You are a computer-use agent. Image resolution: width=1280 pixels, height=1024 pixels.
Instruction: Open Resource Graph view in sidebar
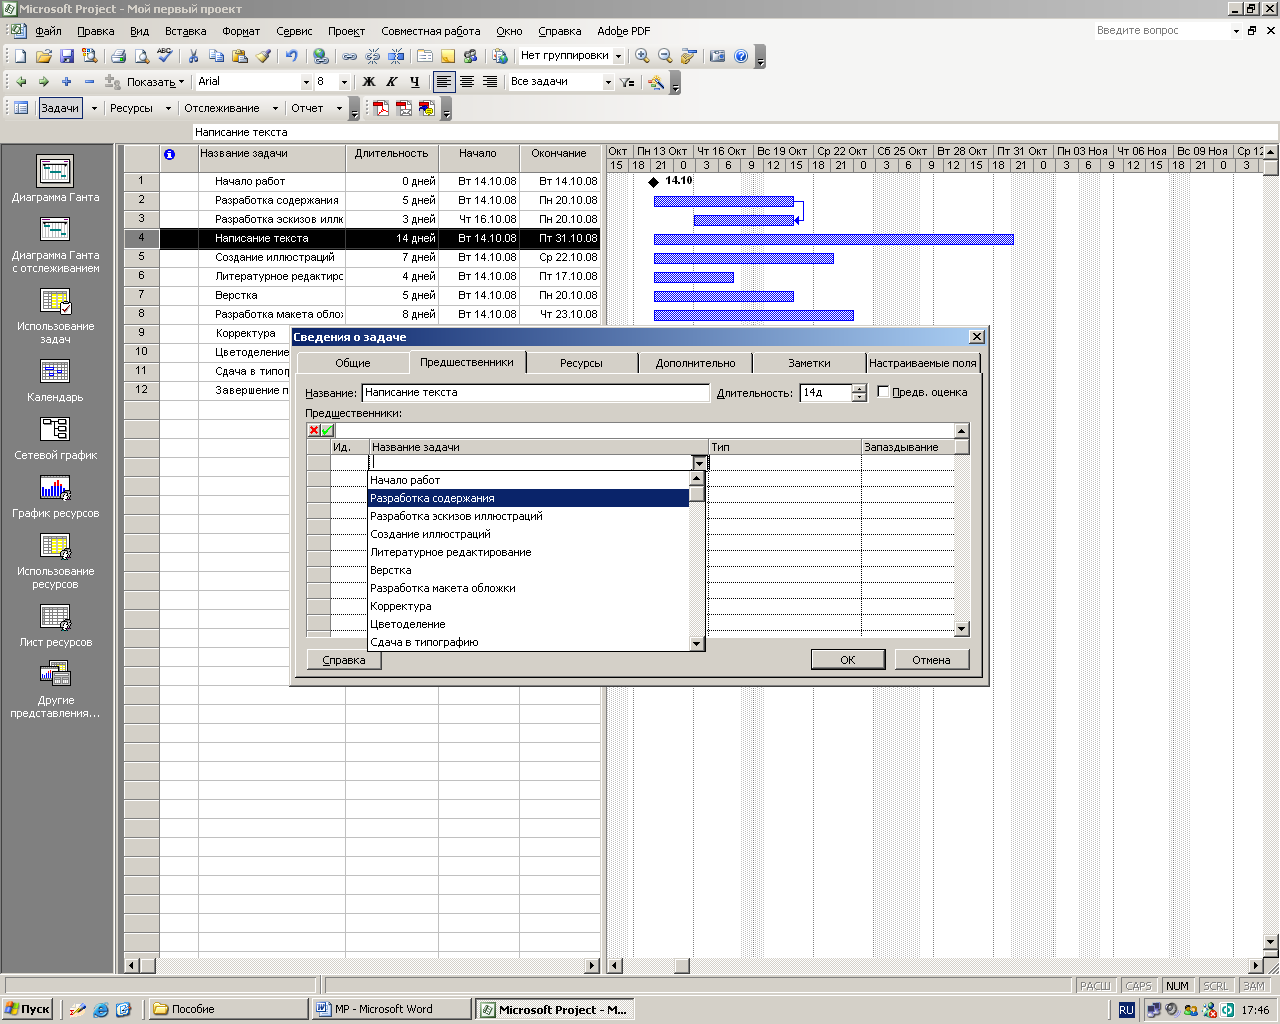[x=55, y=496]
